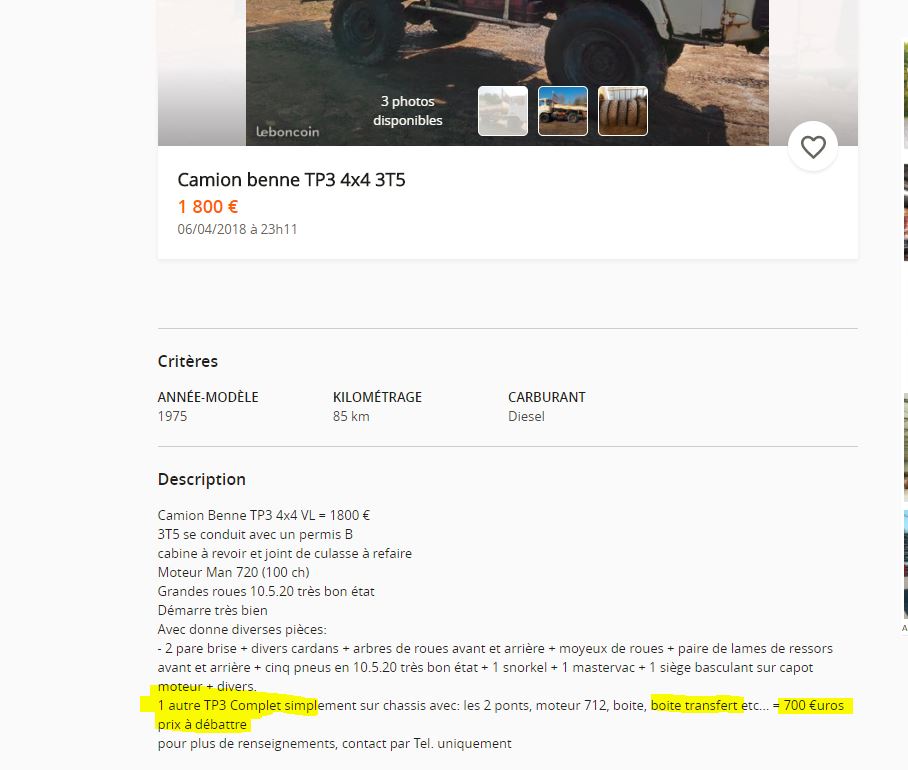The width and height of the screenshot is (908, 770).
Task: Select the blue-sky truck thumbnail
Action: pos(563,111)
